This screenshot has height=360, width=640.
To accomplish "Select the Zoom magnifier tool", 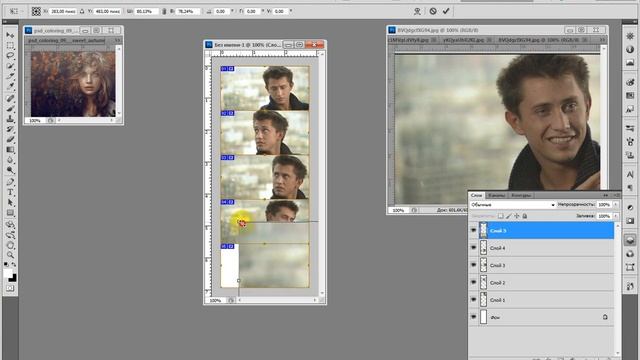I will coord(10,256).
